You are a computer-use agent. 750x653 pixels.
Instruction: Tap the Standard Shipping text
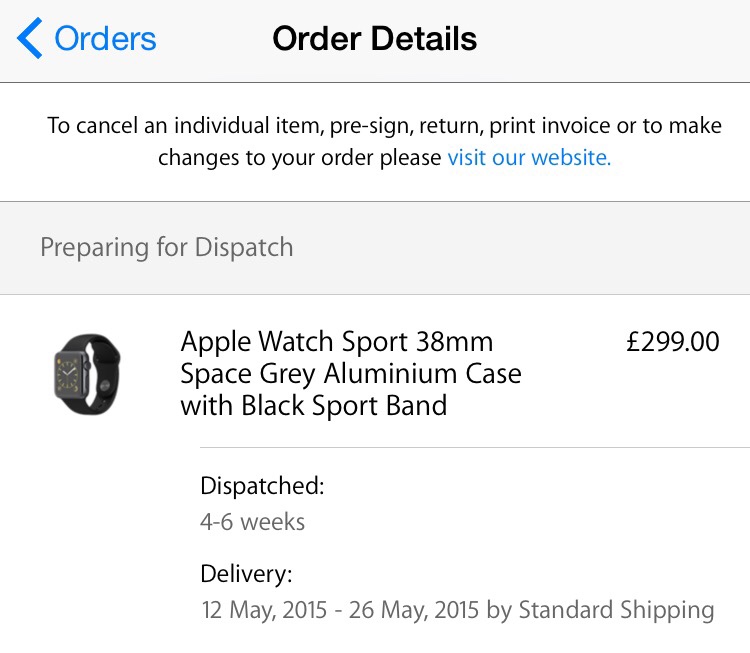[615, 609]
